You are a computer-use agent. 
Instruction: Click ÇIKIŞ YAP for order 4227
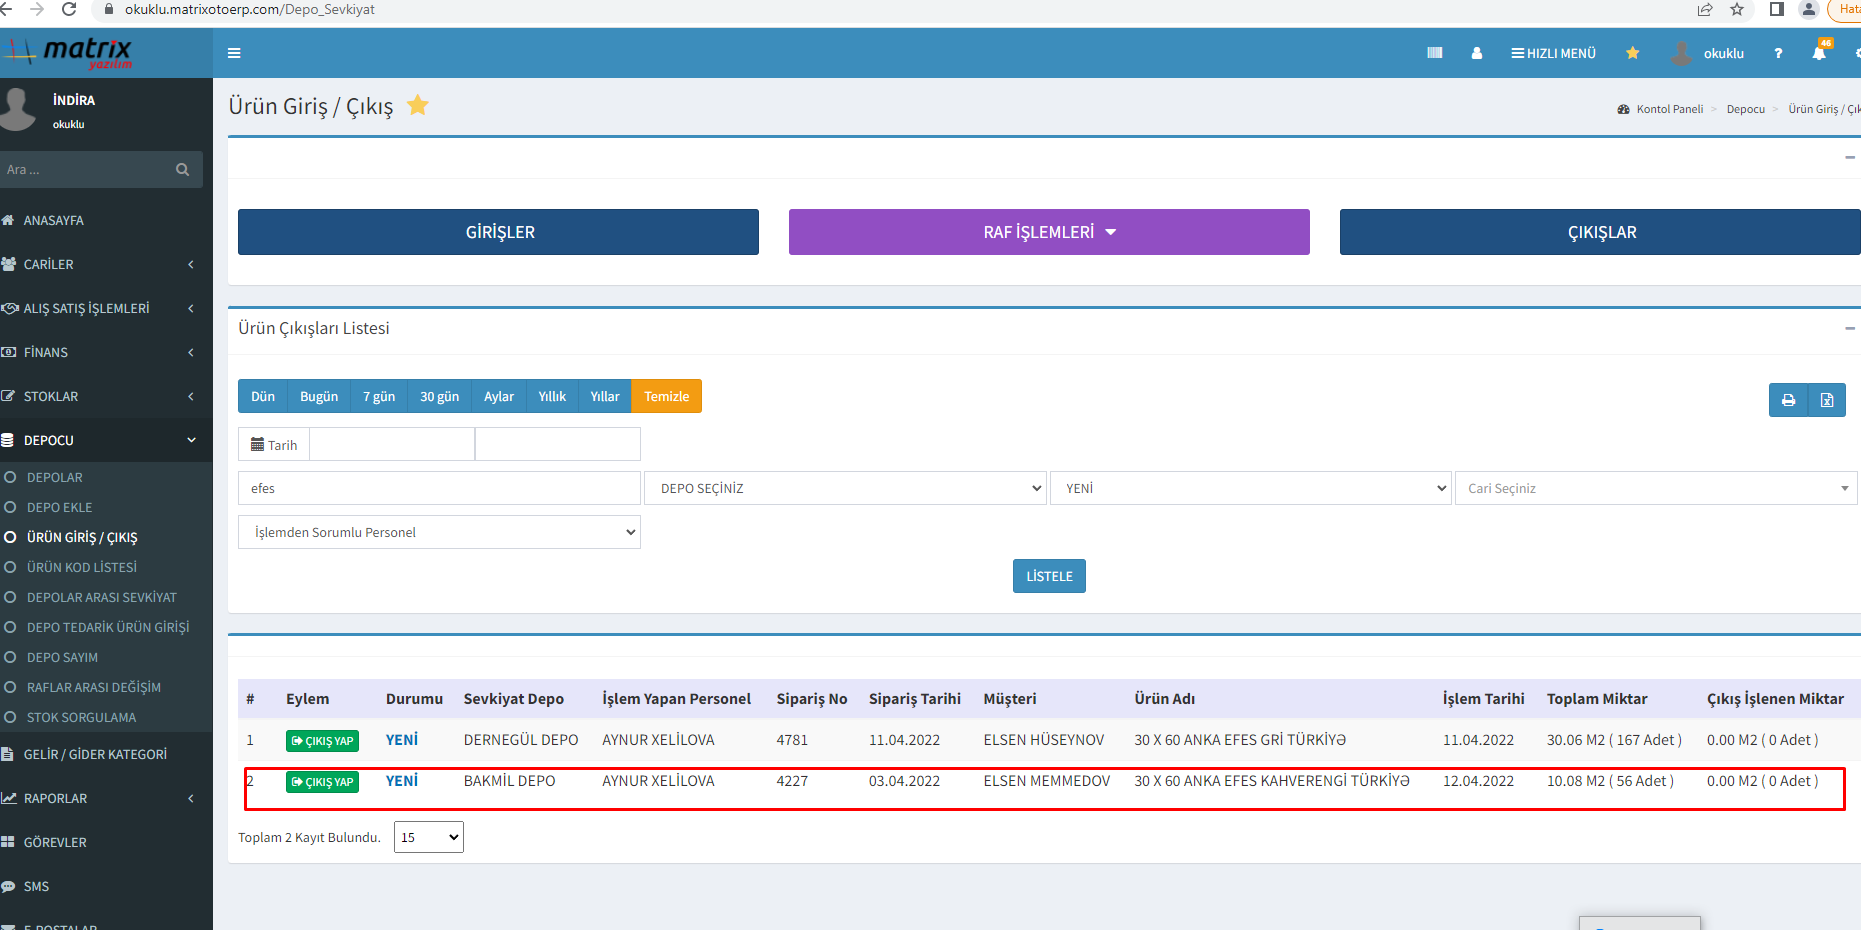(x=322, y=782)
